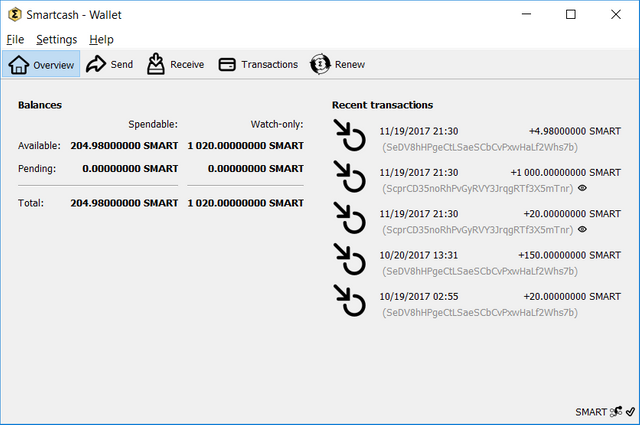Click incoming icon of +1 000.00000000 SMART transaction
640x425 pixels.
click(x=349, y=176)
